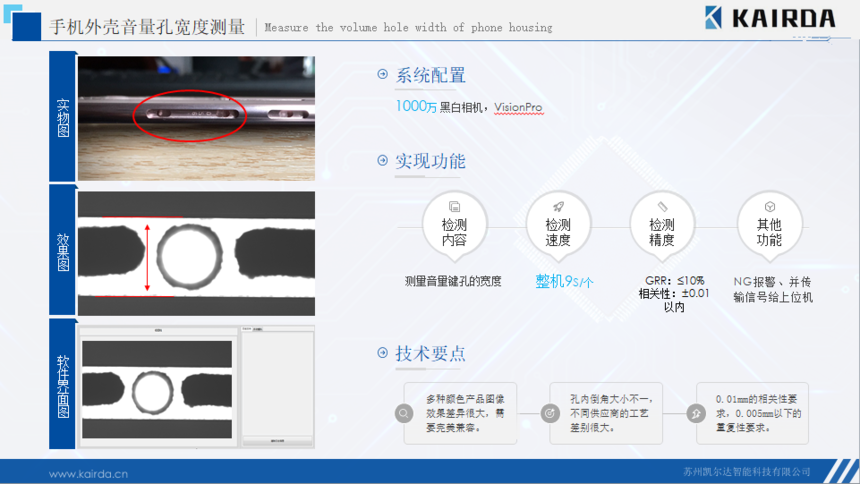Click the rocket icon above 检测速度
This screenshot has width=860, height=484.
(558, 206)
